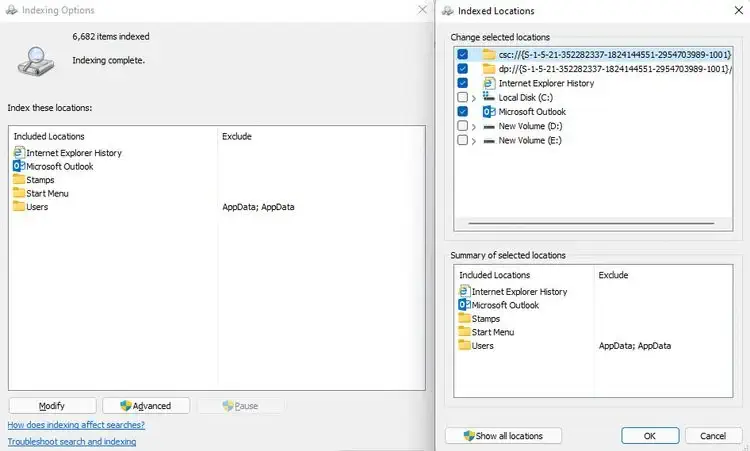The image size is (750, 451).
Task: Select Stamps folder icon in Index these locations
Action: (19, 180)
